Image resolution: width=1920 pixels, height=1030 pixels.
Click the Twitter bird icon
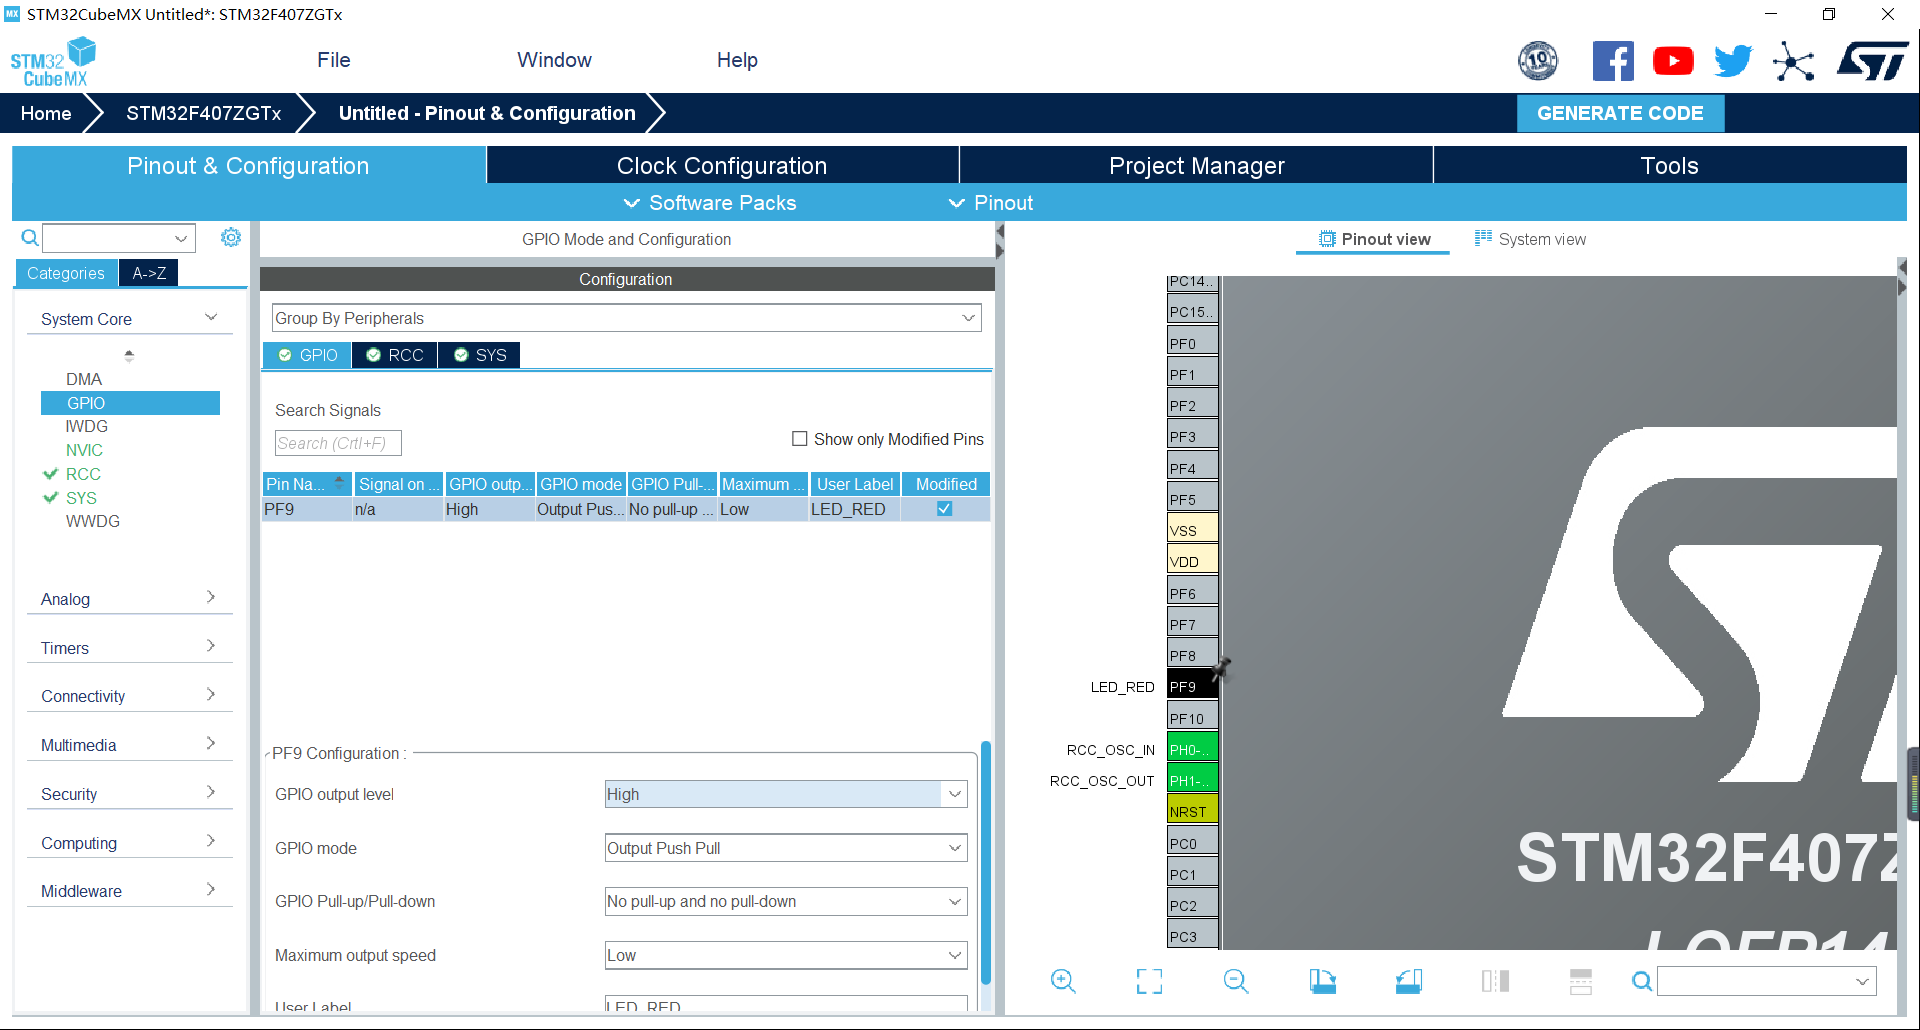pos(1733,61)
